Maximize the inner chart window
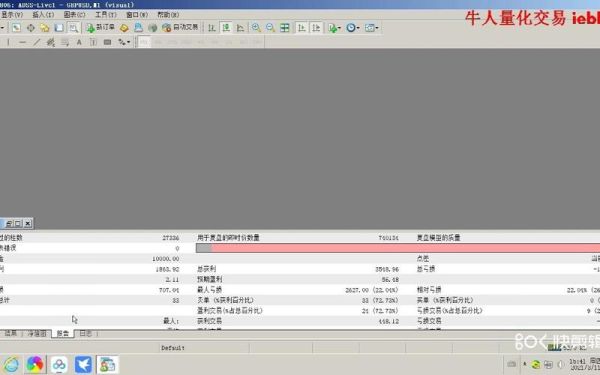The height and width of the screenshot is (375, 600). (x=18, y=223)
